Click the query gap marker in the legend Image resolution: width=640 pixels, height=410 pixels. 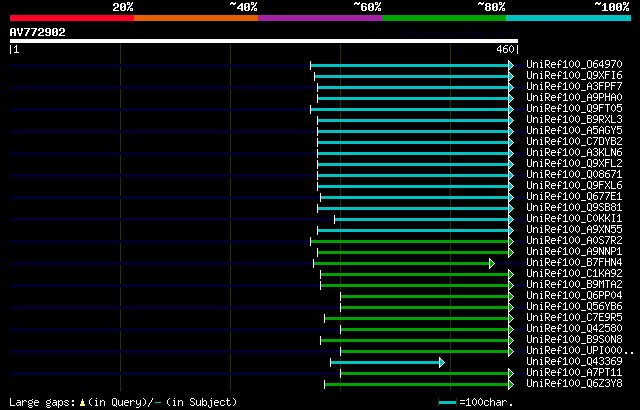click(x=82, y=403)
